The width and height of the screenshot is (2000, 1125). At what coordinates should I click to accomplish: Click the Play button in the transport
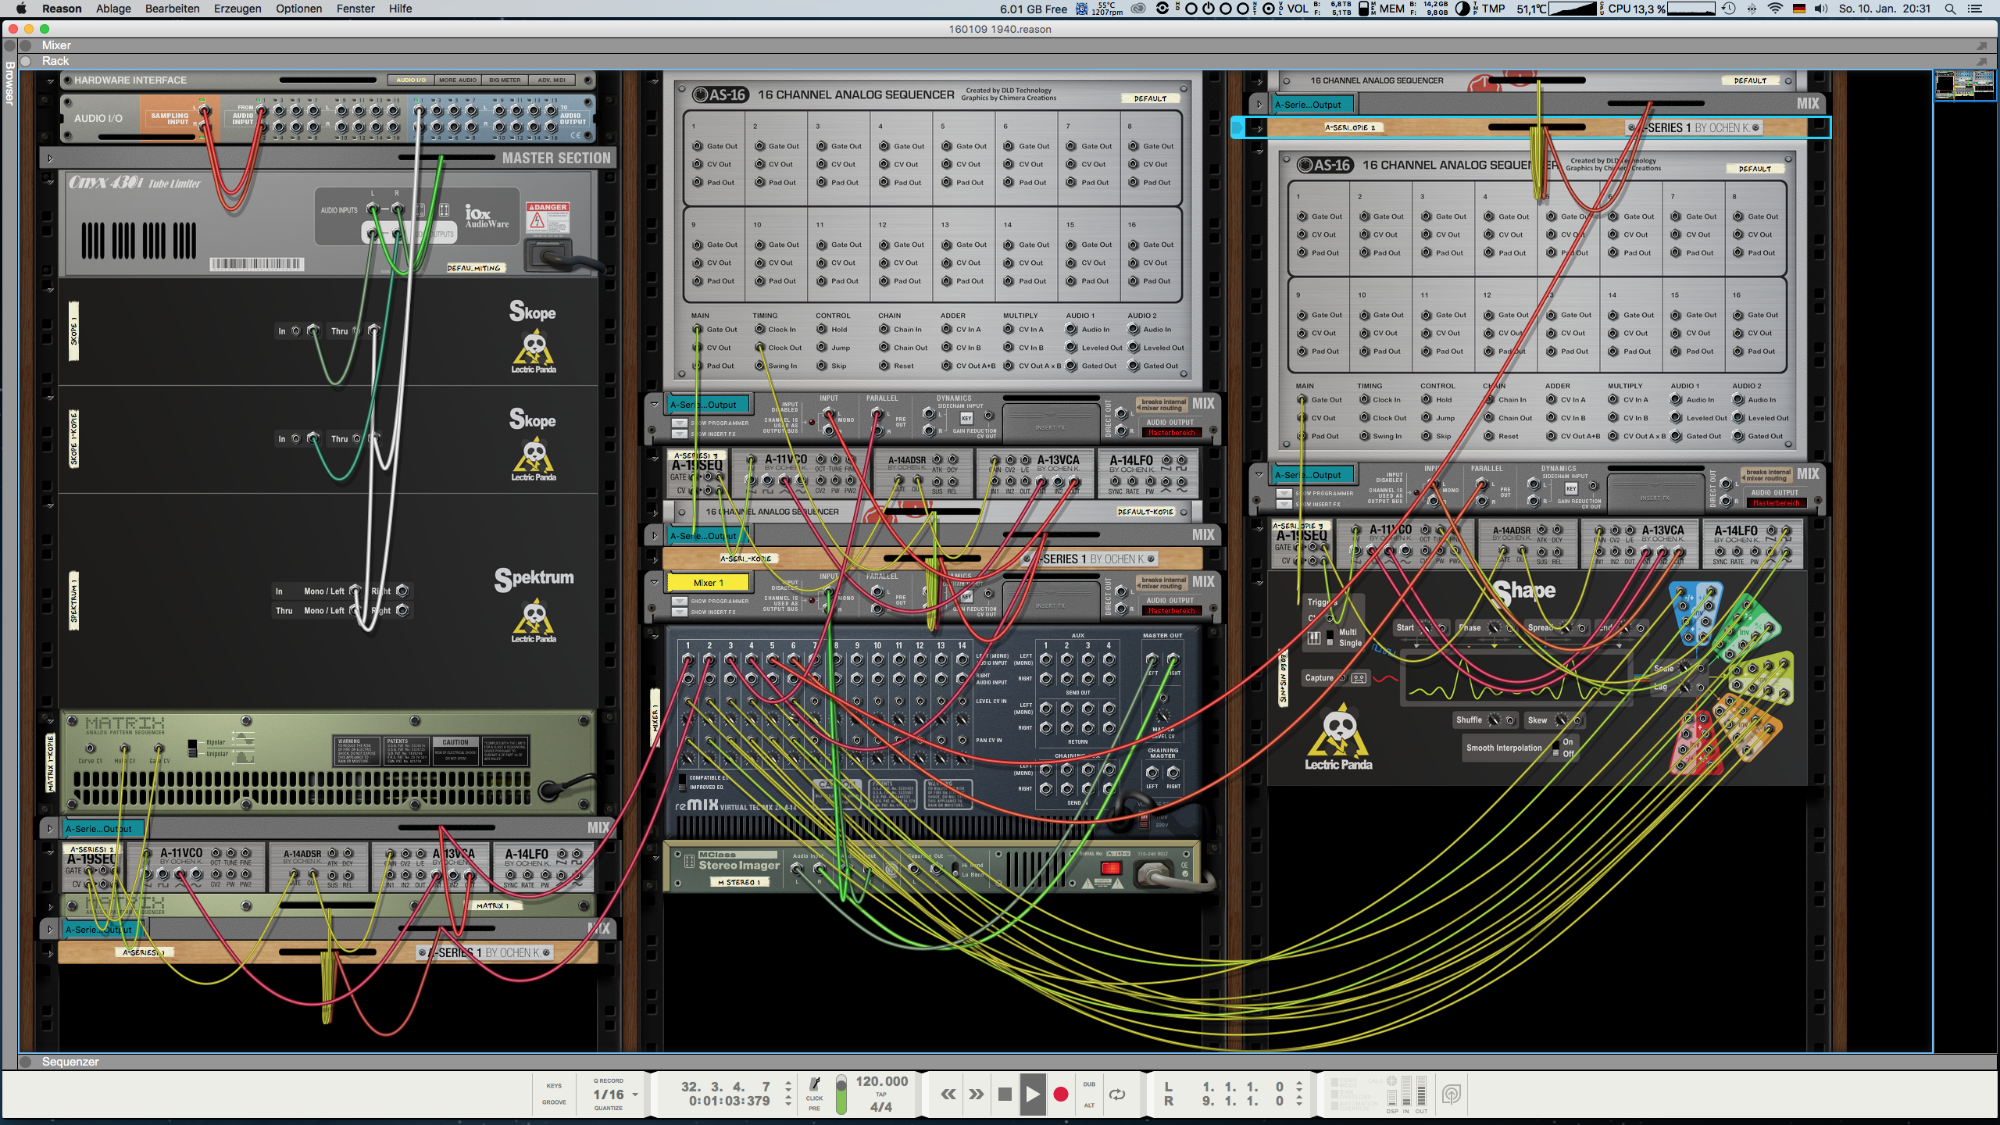pyautogui.click(x=1033, y=1094)
